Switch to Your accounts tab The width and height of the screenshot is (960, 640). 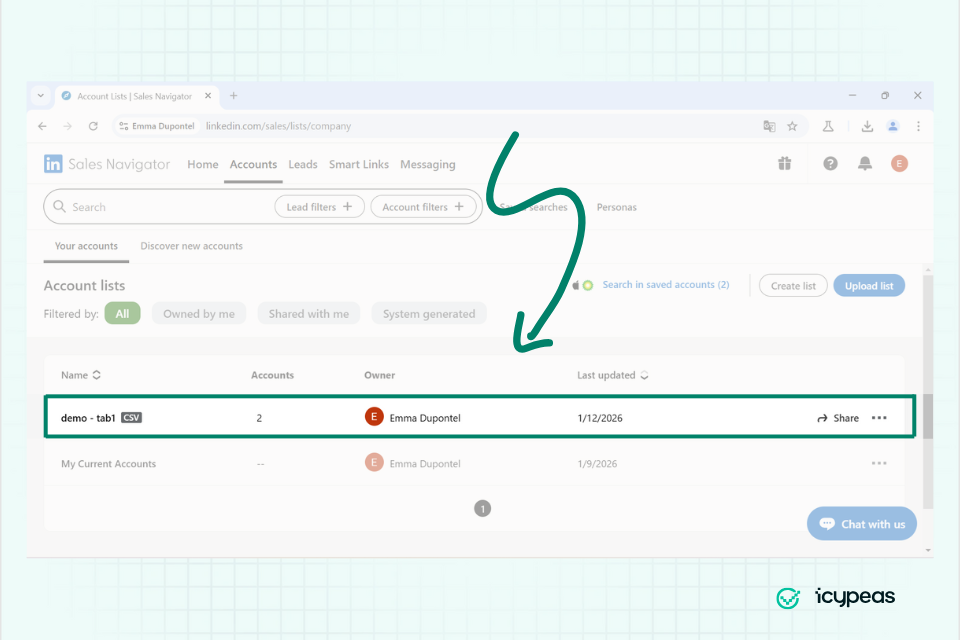click(x=86, y=246)
